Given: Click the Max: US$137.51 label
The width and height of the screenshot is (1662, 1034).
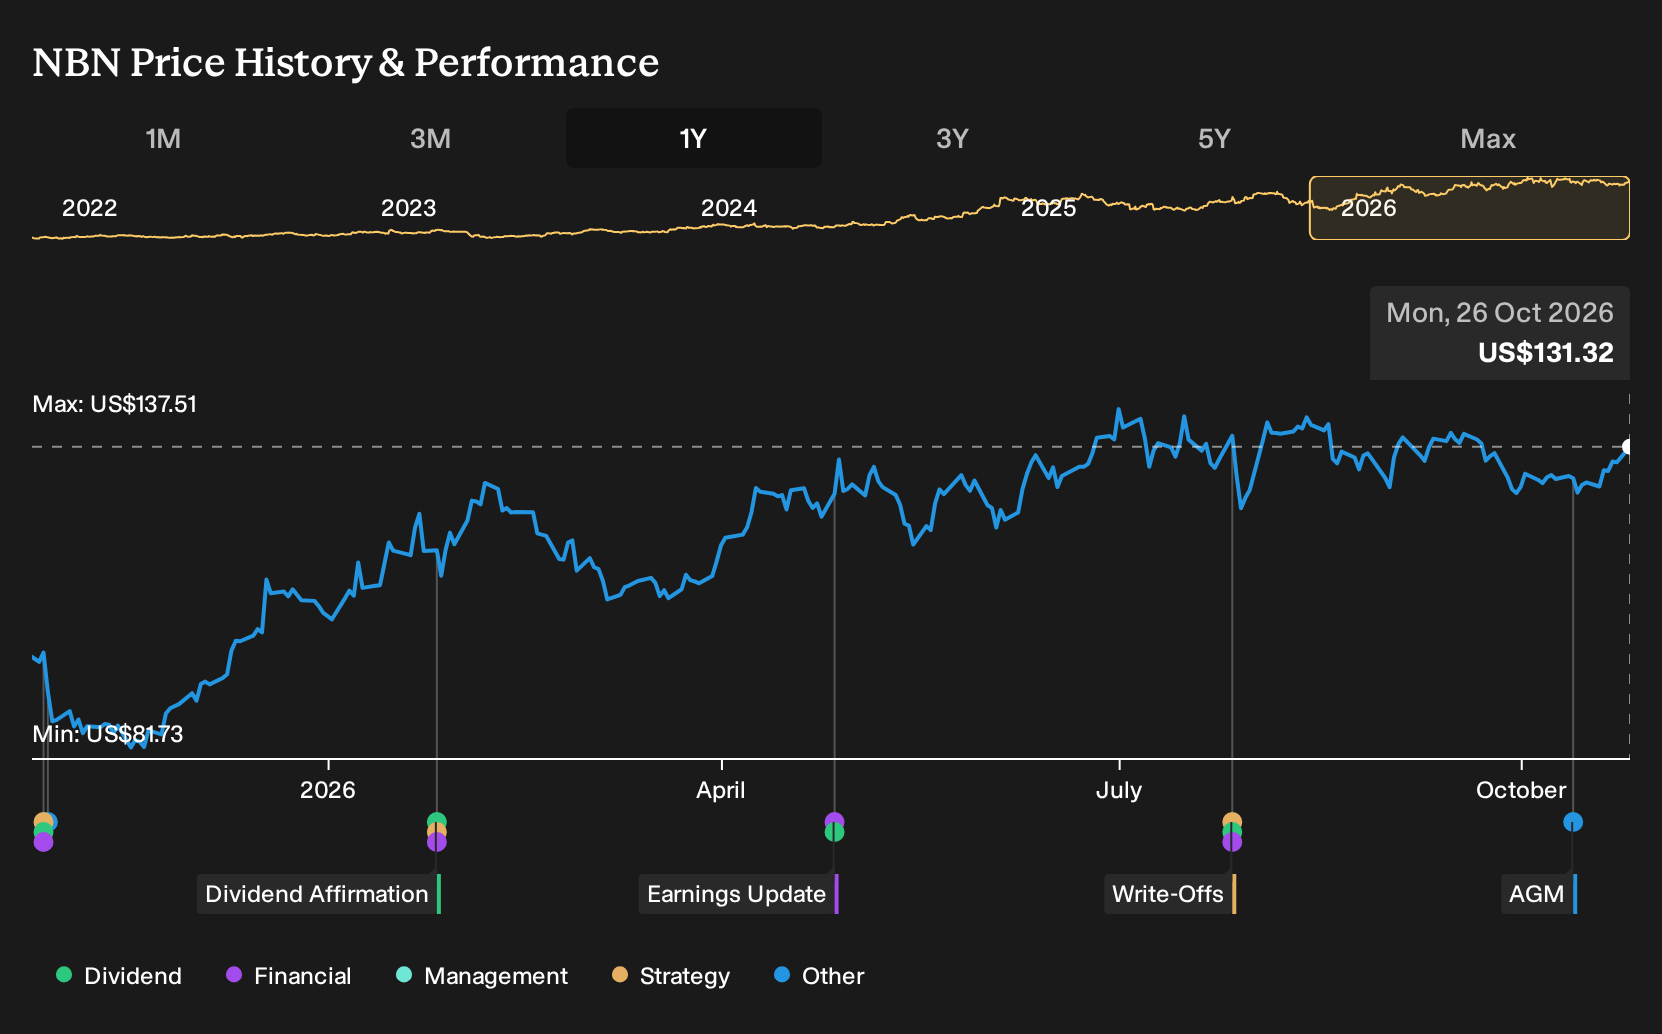Looking at the screenshot, I should [115, 404].
